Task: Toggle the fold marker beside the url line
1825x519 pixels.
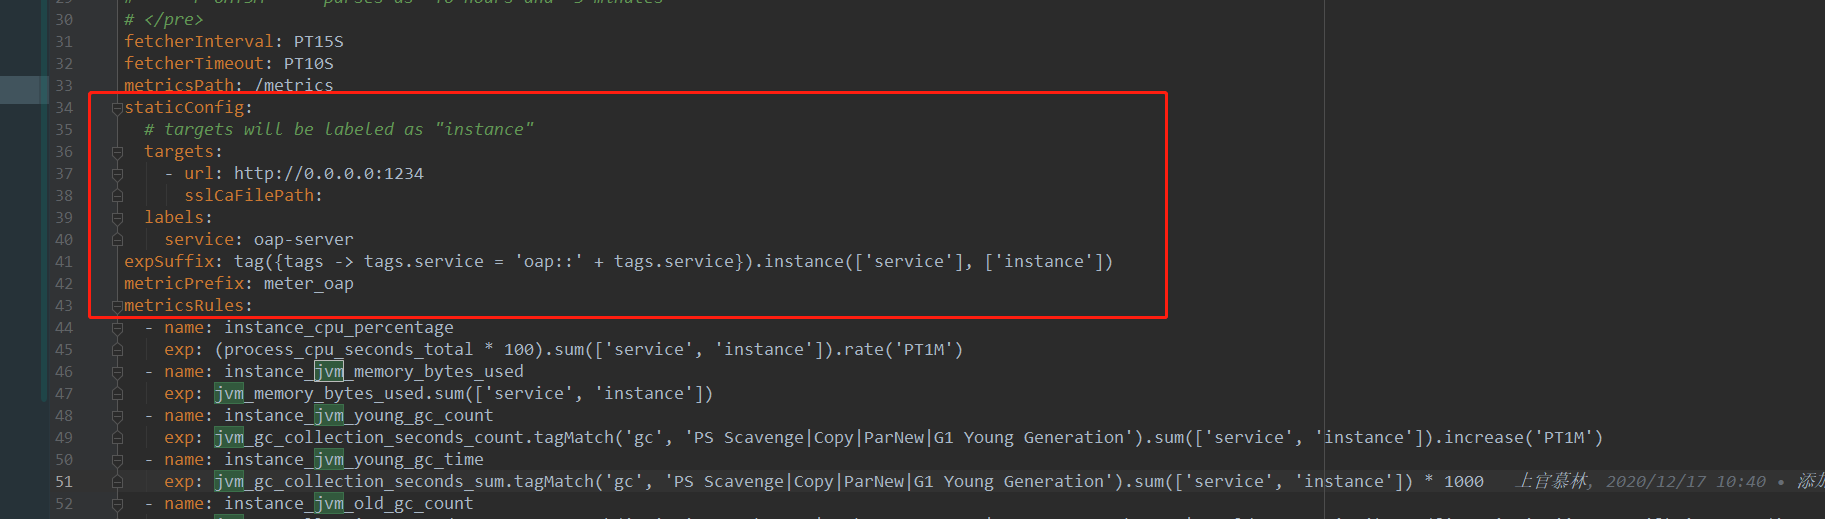Action: (117, 174)
